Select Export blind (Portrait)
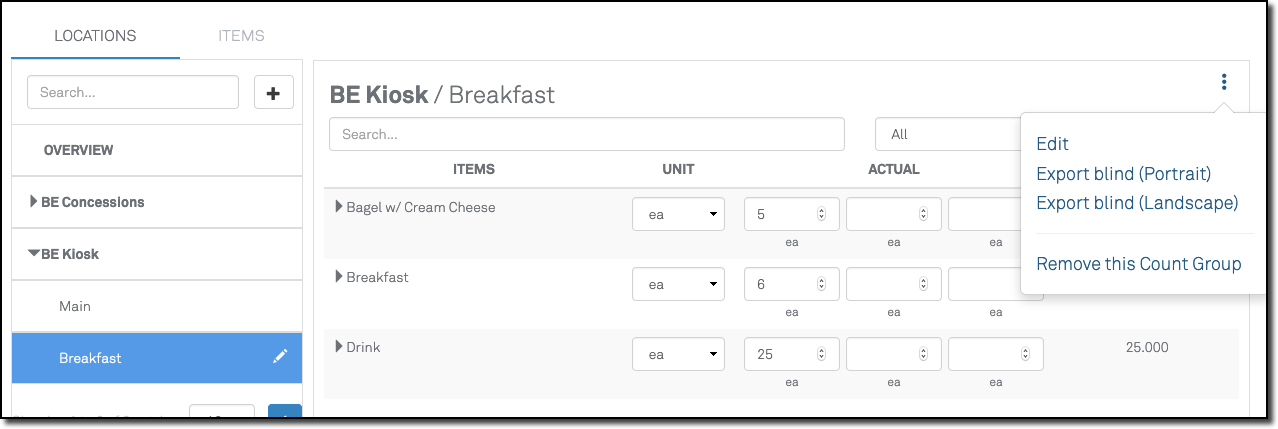 coord(1123,174)
